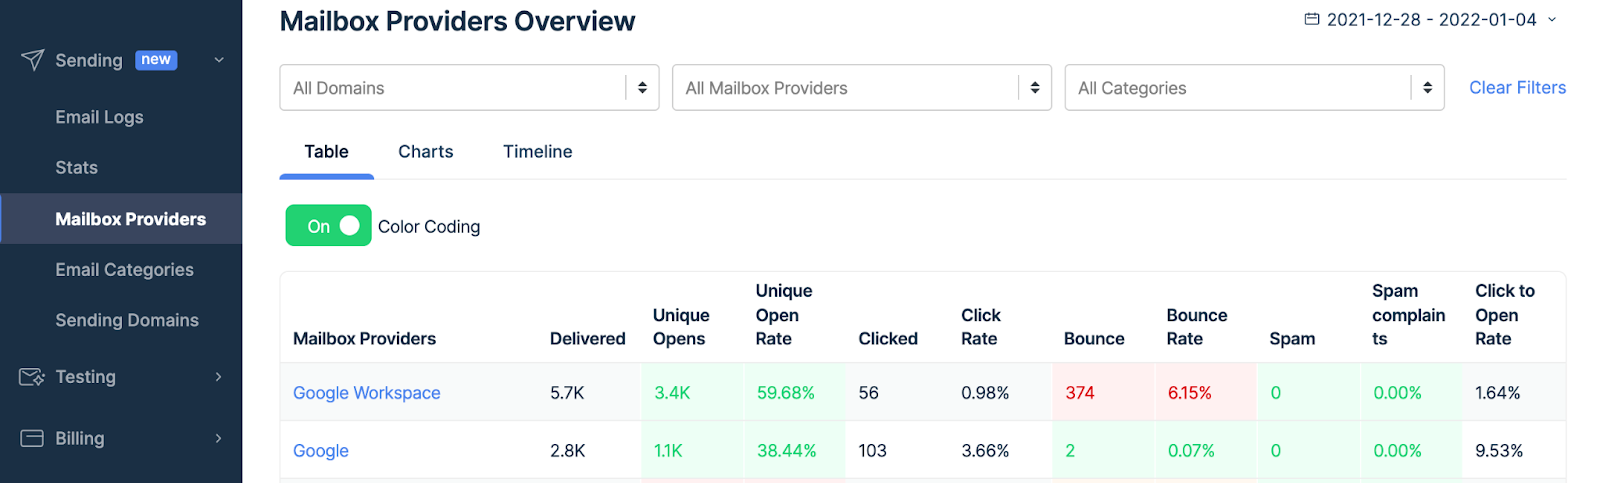The height and width of the screenshot is (483, 1600).
Task: Click the Unique Open Rate column header
Action: [784, 315]
